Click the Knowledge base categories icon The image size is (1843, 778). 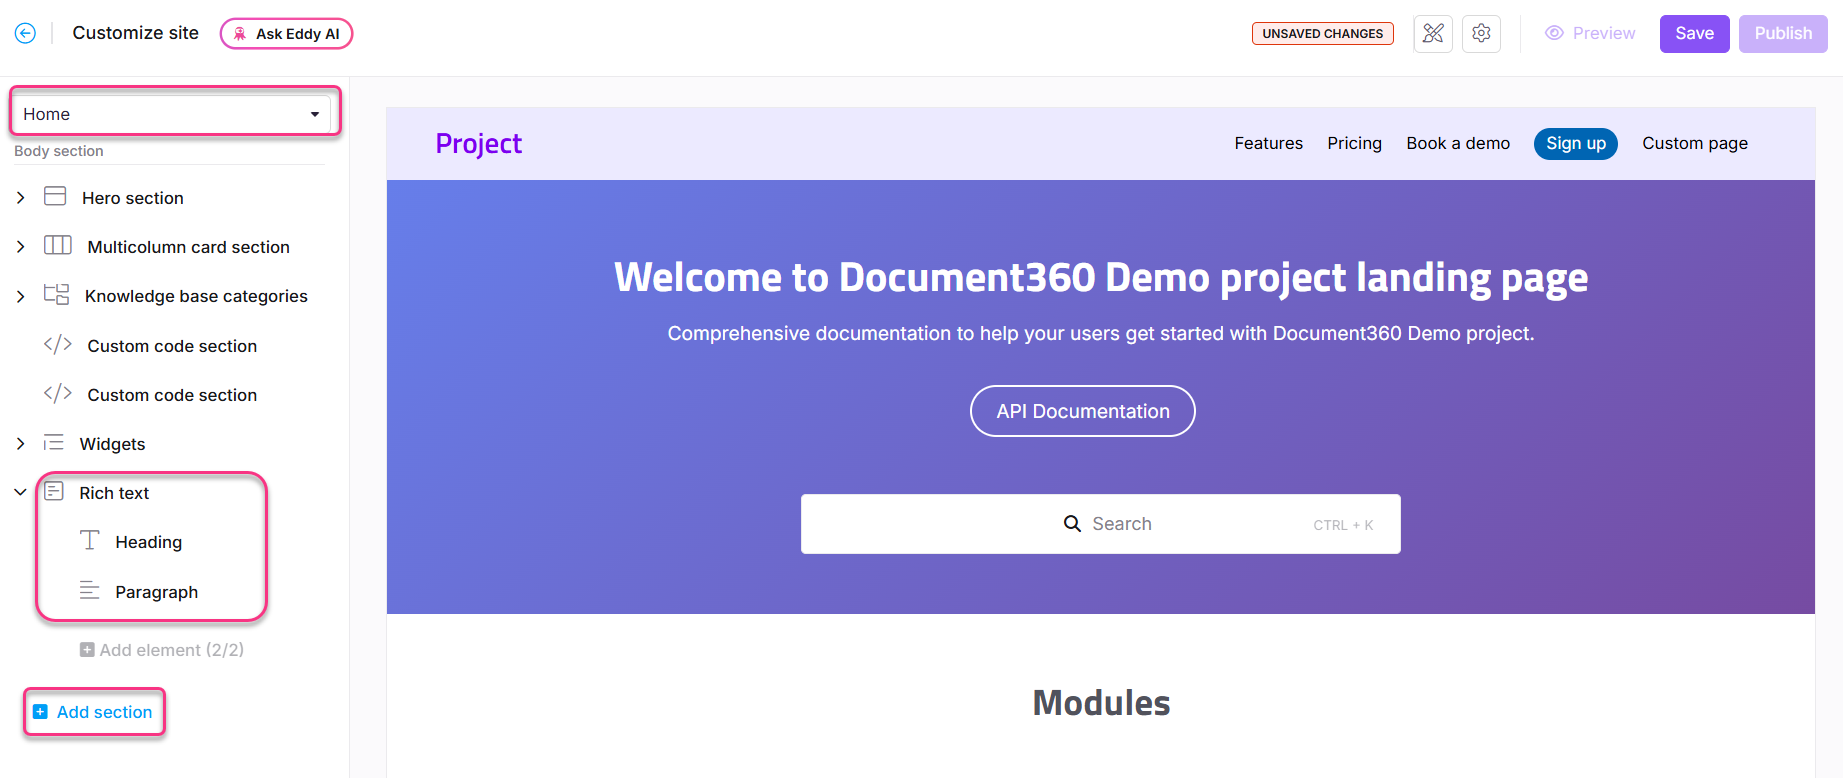click(56, 294)
